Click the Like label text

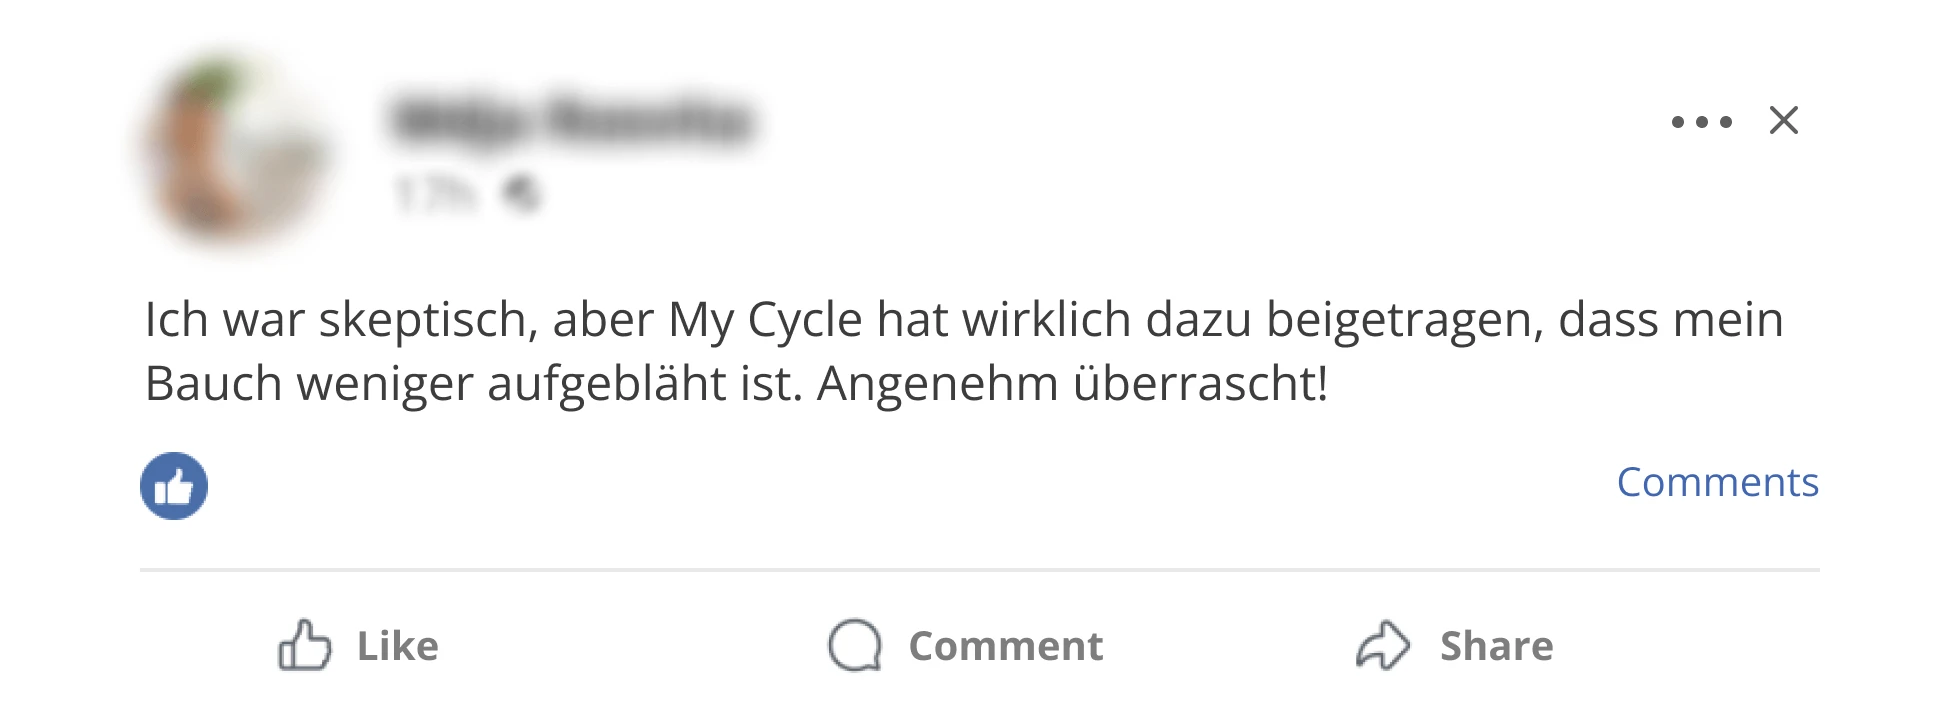click(x=398, y=646)
